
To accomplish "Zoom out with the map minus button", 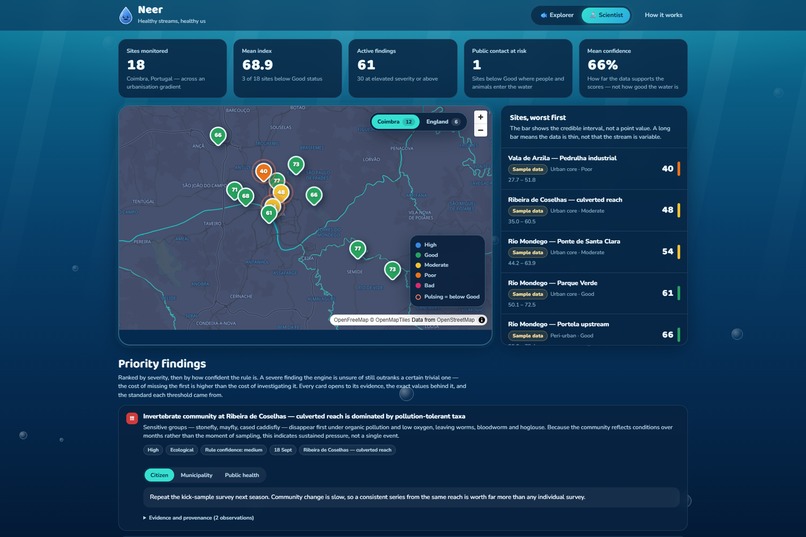I will coord(480,130).
